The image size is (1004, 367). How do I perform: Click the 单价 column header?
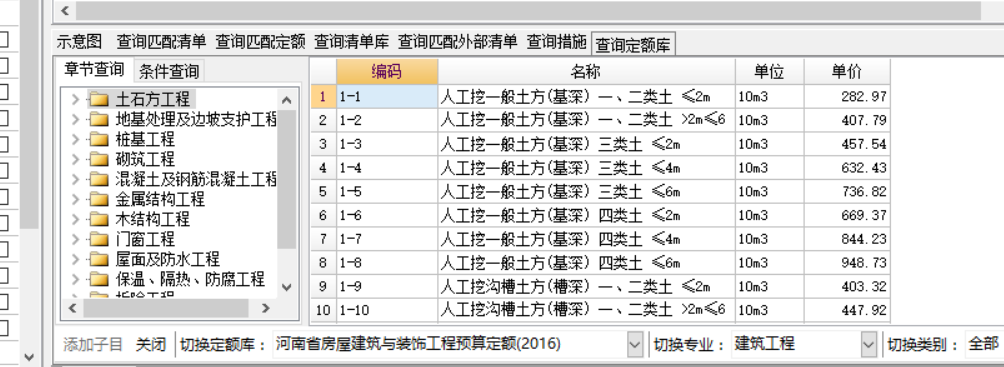coord(847,72)
